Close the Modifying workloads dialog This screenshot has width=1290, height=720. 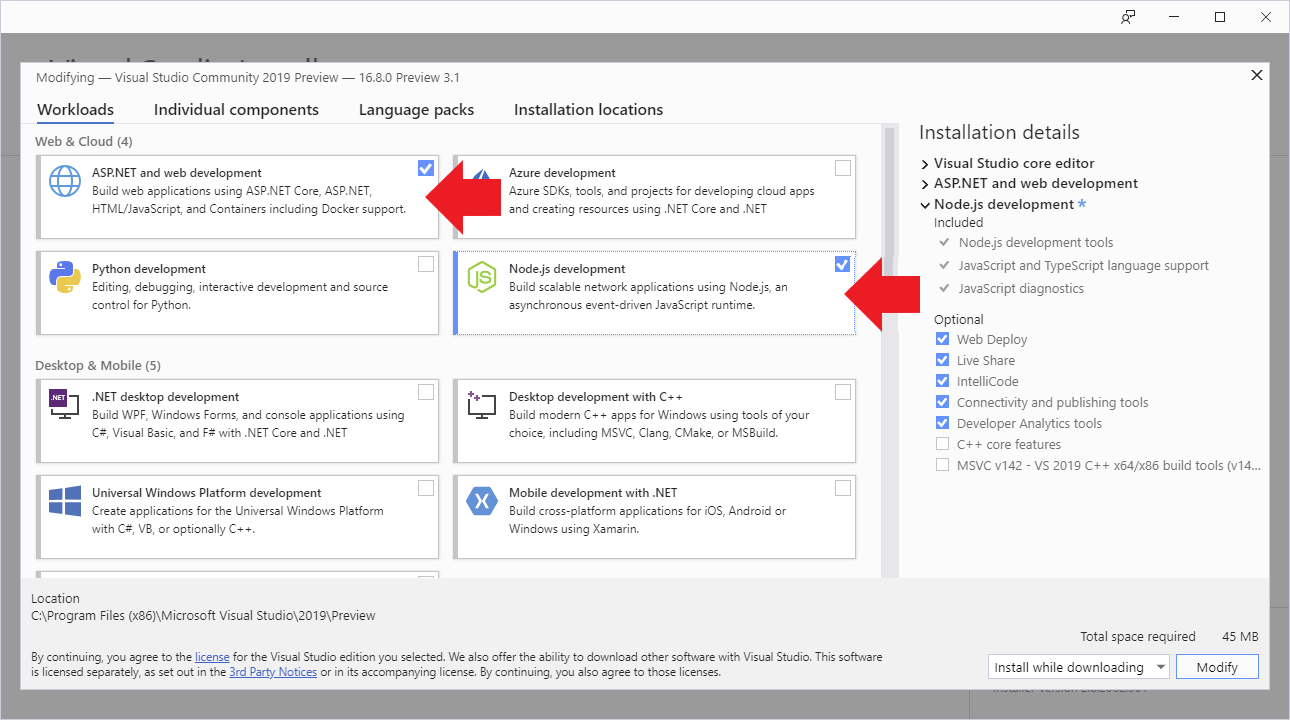tap(1257, 75)
